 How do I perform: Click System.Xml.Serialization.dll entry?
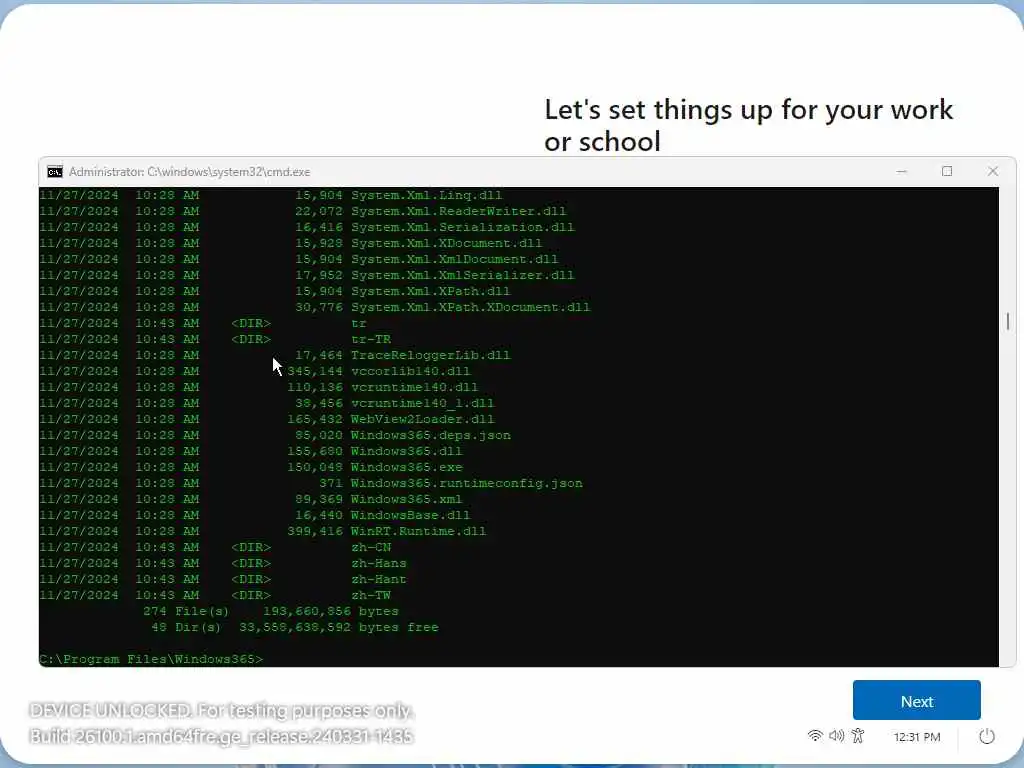(462, 227)
